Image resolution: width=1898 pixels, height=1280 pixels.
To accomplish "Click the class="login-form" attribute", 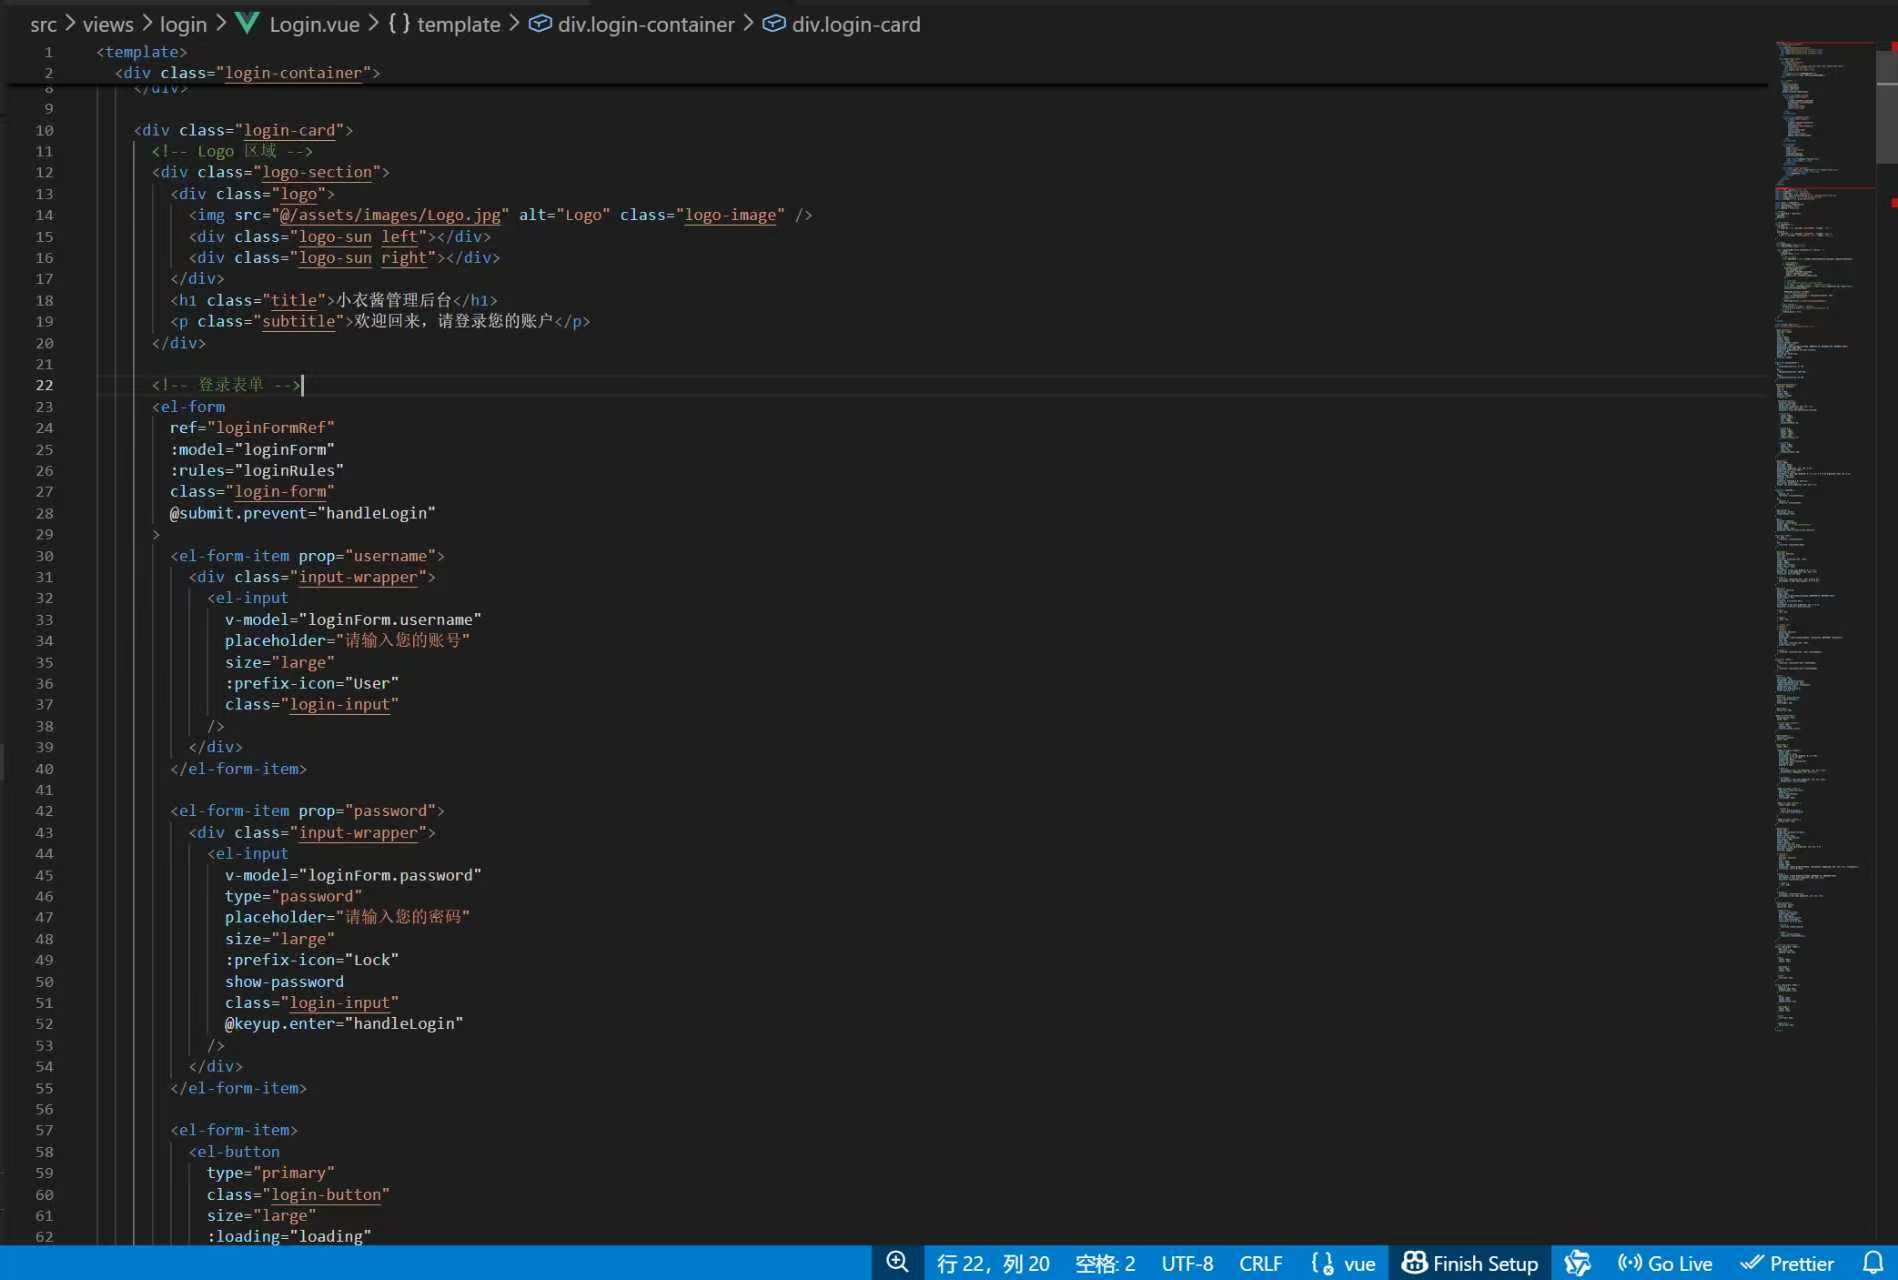I will pyautogui.click(x=252, y=492).
